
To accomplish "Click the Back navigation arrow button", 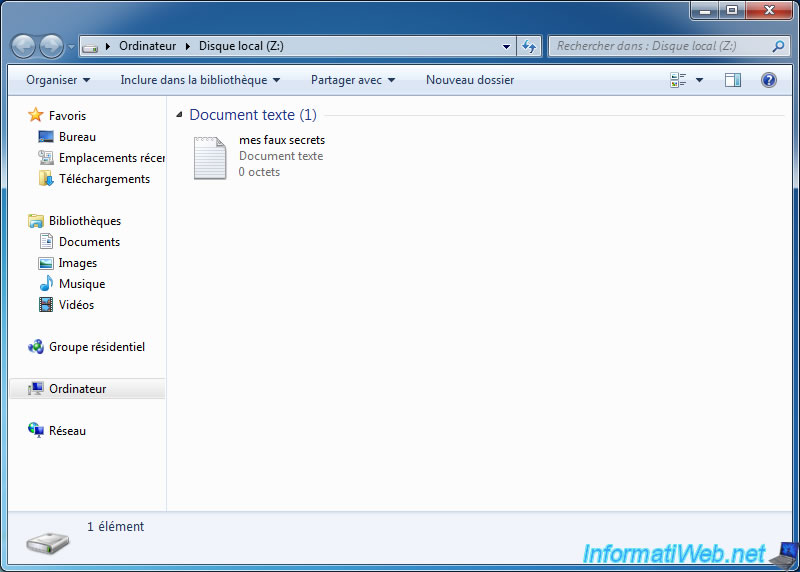I will point(23,47).
